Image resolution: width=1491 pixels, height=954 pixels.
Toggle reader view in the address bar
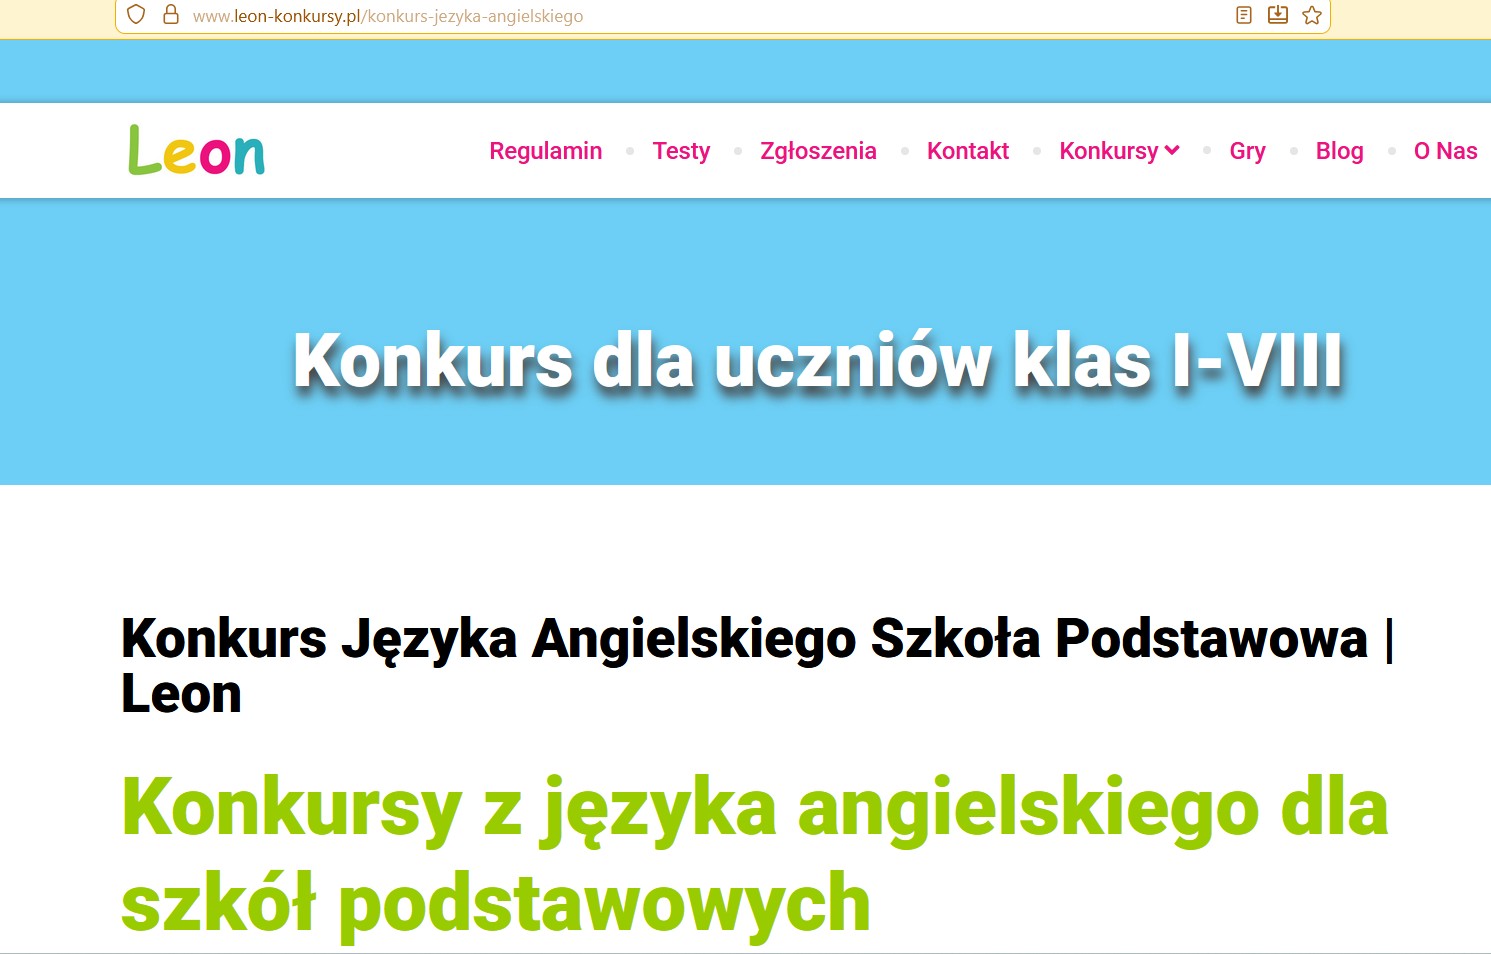click(1244, 15)
